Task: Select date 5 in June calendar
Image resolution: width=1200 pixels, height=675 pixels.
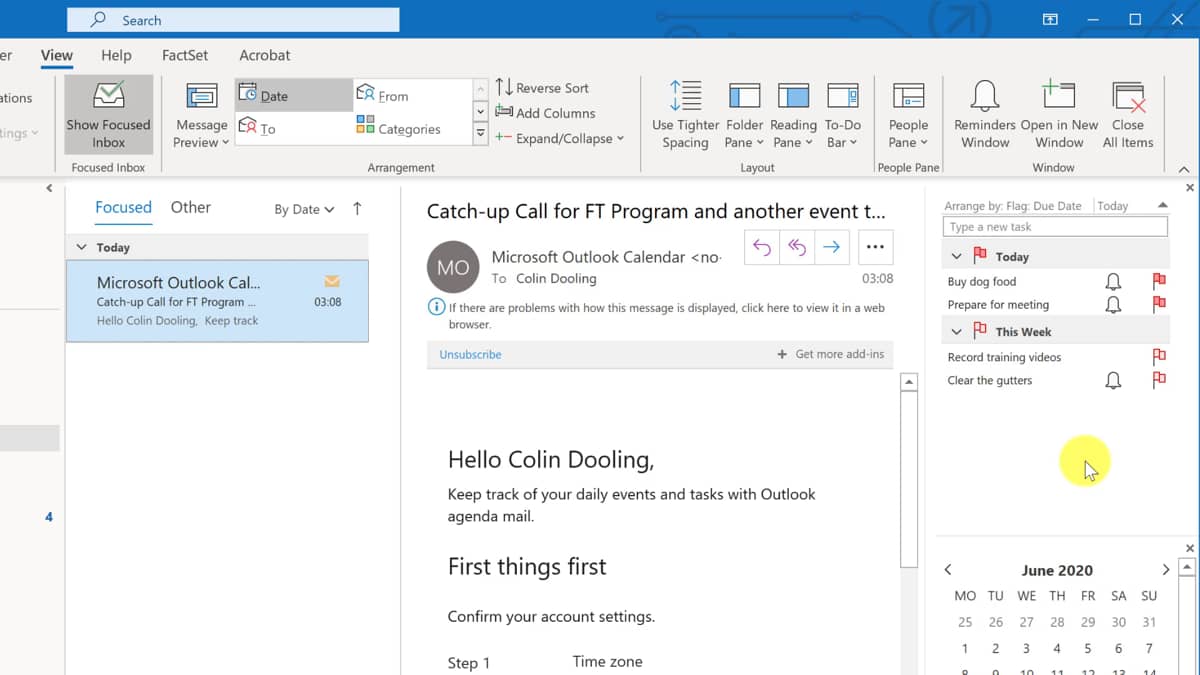Action: click(x=1088, y=648)
